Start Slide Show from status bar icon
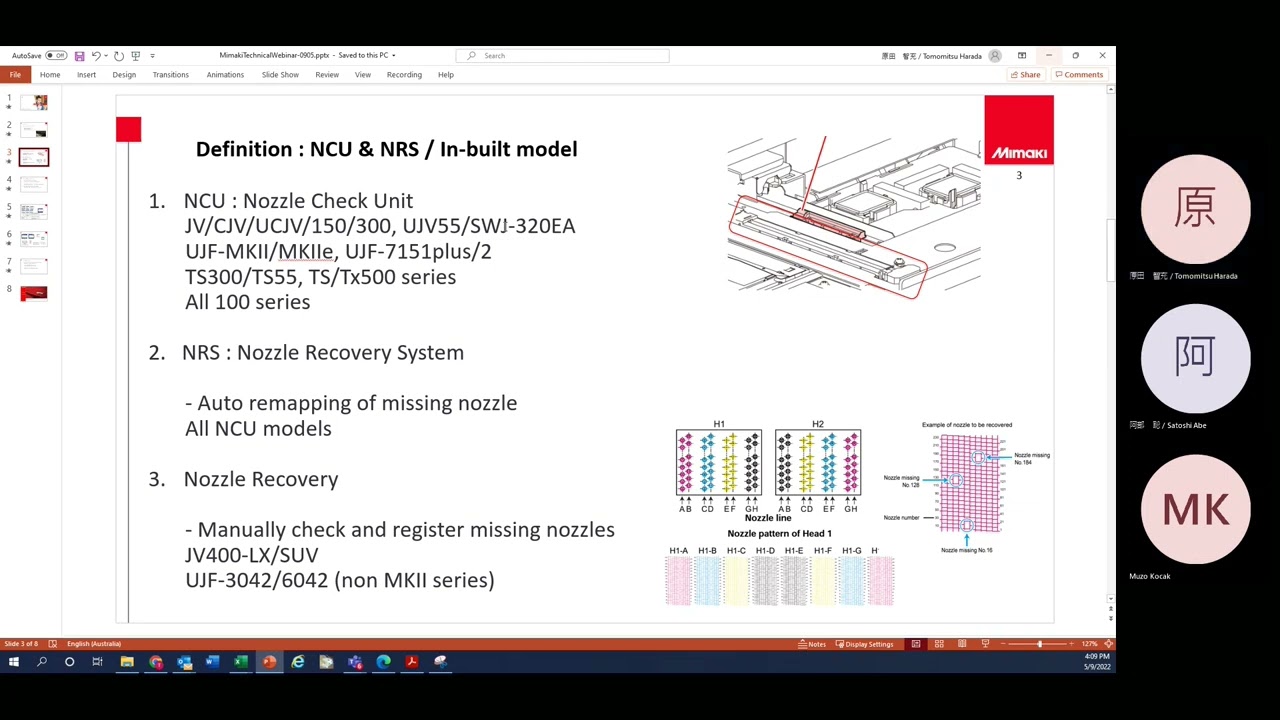The image size is (1280, 720). 985,644
